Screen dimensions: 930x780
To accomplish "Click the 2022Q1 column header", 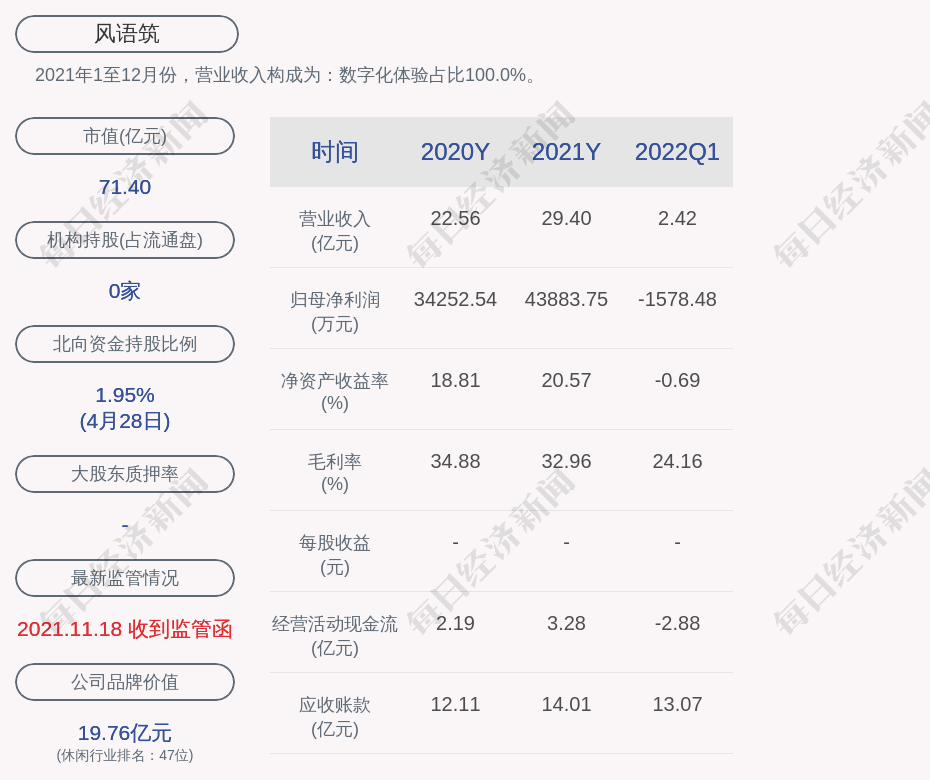I will (677, 152).
